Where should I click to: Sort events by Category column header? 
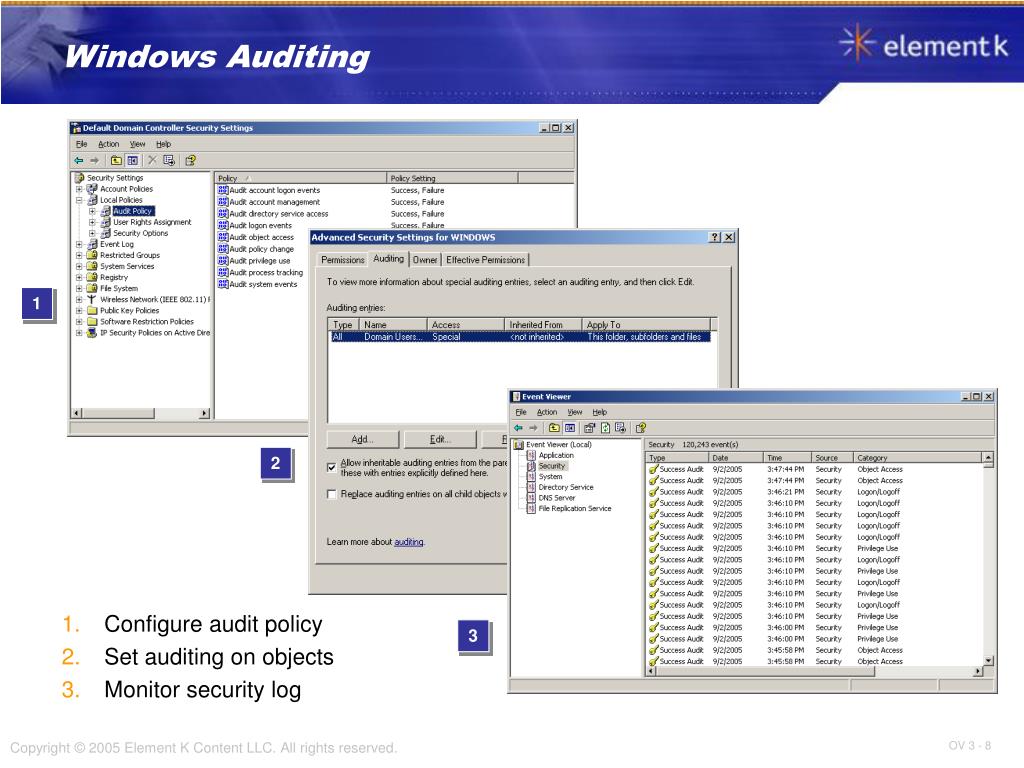pos(918,458)
